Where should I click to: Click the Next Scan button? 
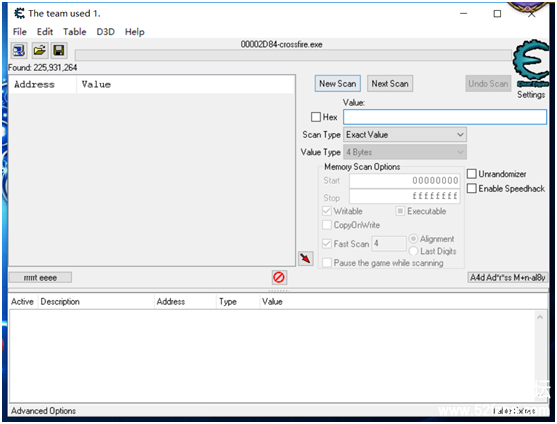(390, 83)
